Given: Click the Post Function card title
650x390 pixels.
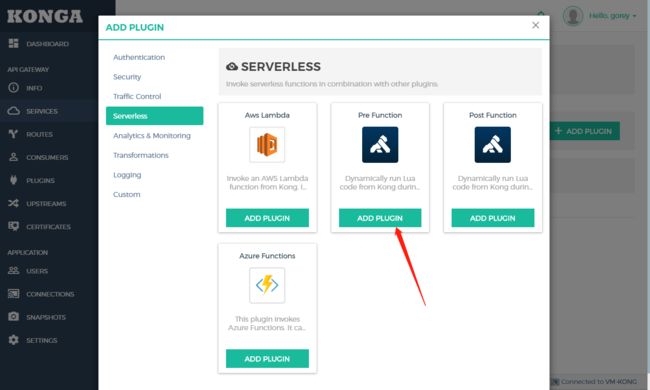Looking at the screenshot, I should click(492, 115).
